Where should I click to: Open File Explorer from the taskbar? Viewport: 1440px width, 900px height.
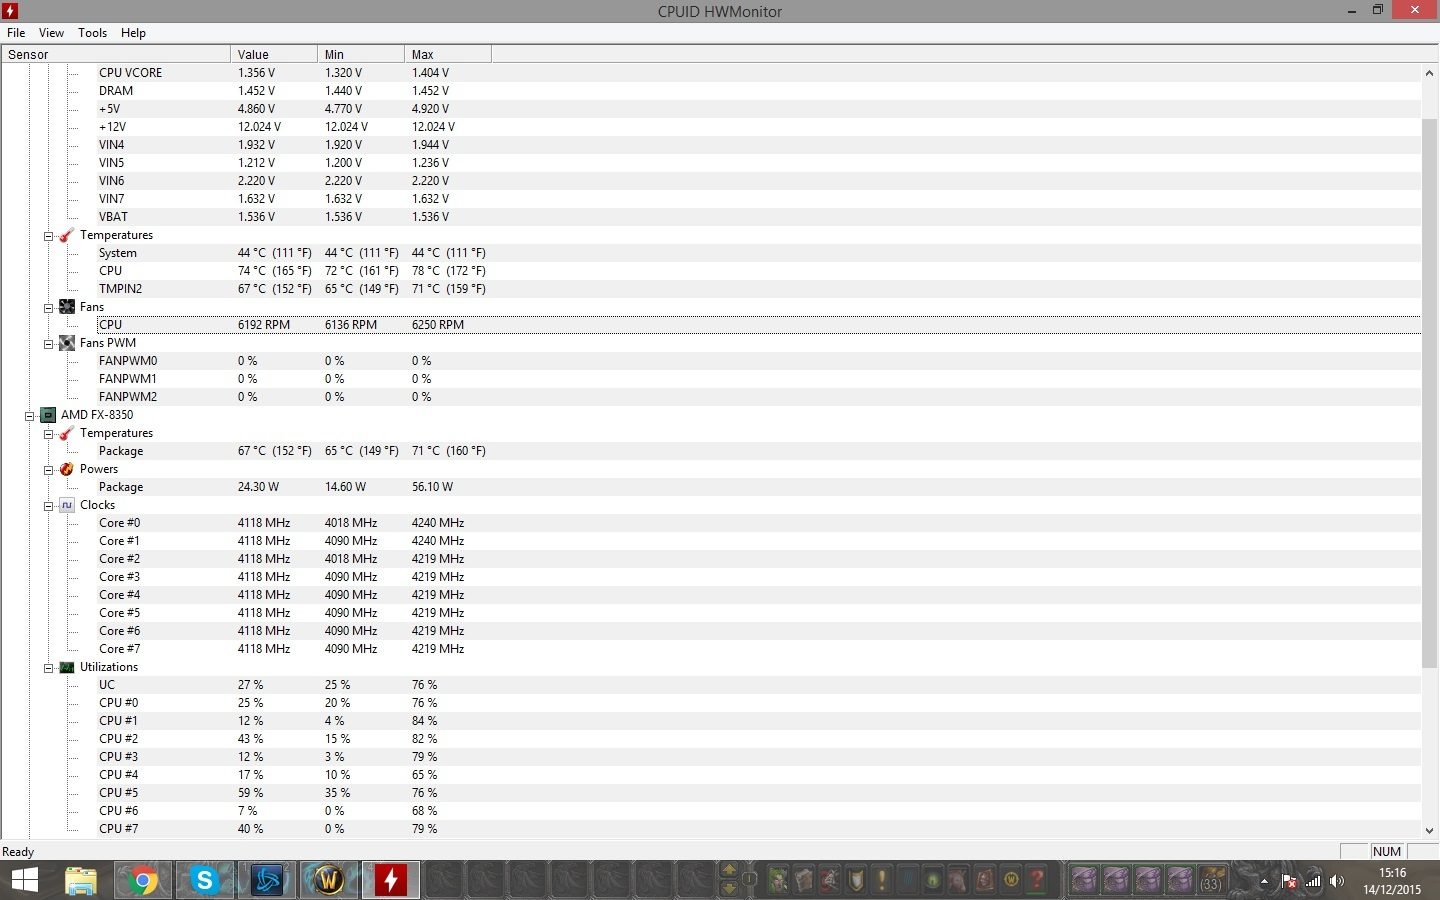point(81,880)
